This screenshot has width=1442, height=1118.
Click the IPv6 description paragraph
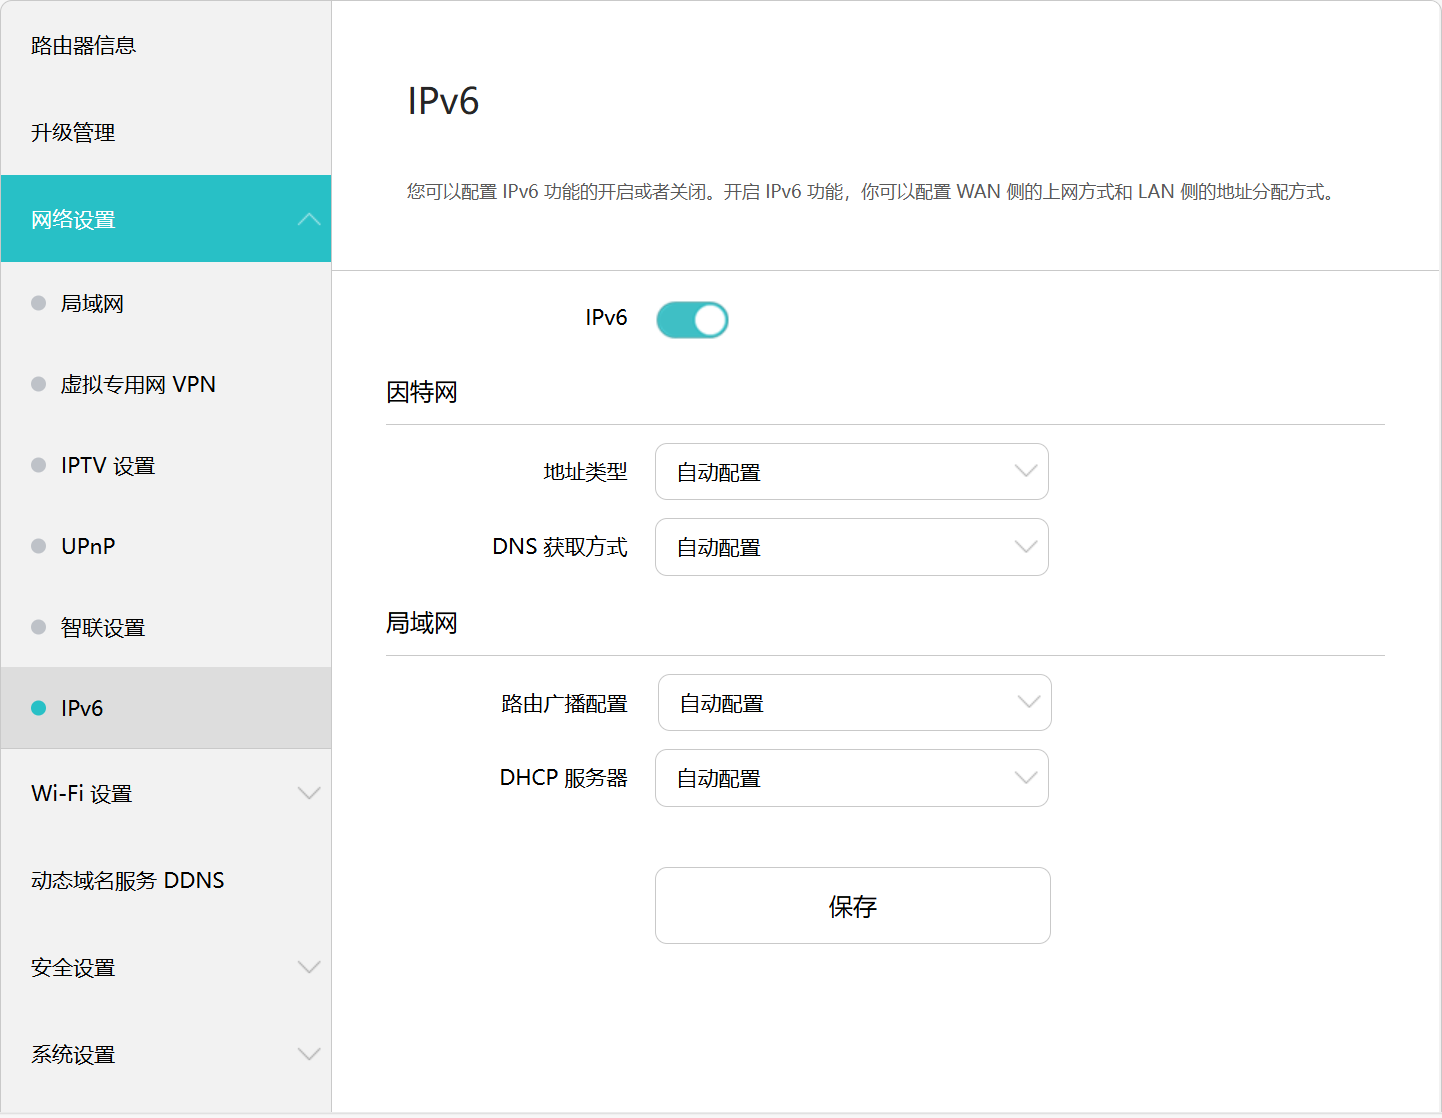click(x=871, y=191)
